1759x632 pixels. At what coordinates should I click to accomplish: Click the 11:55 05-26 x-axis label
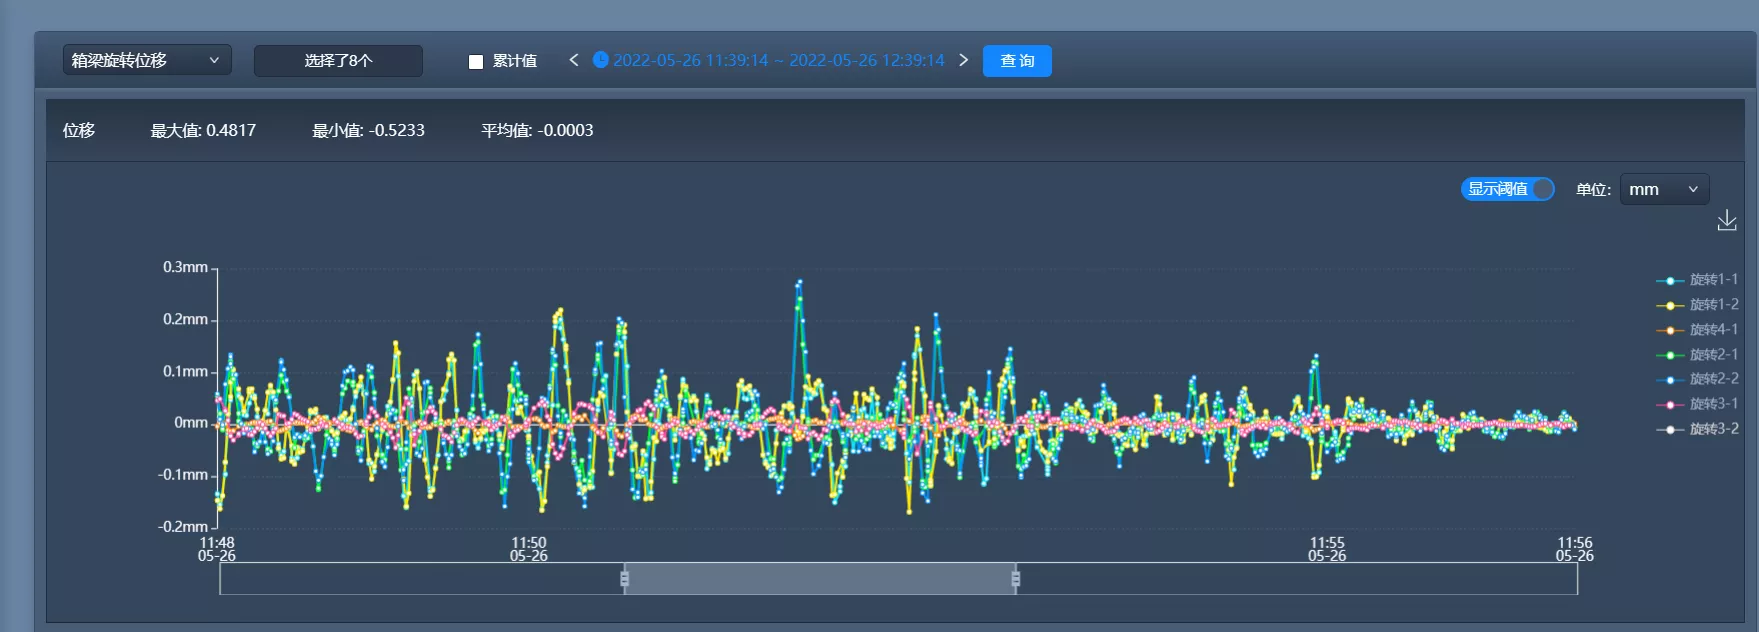click(1327, 549)
